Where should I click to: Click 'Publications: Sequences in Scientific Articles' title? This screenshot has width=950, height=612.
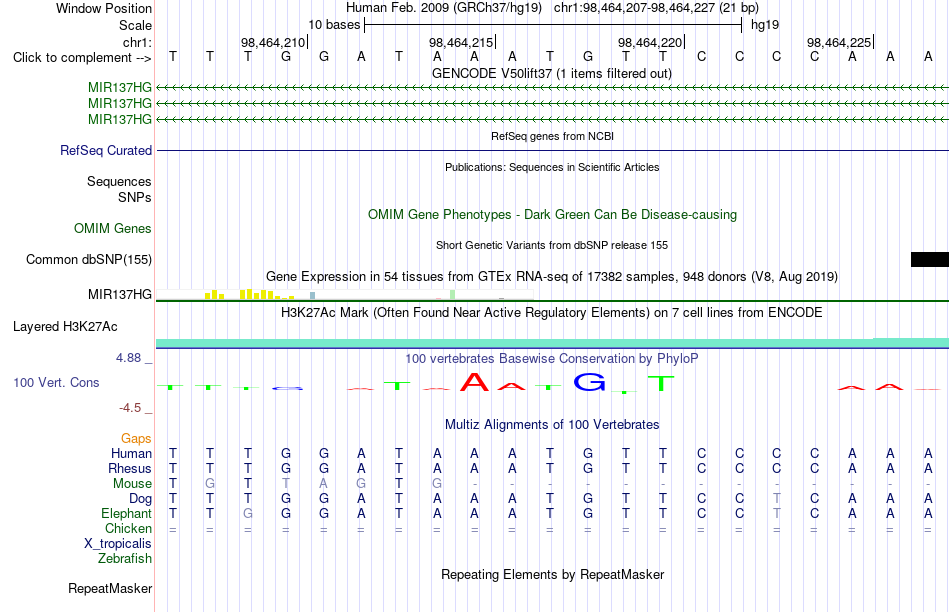click(x=552, y=167)
